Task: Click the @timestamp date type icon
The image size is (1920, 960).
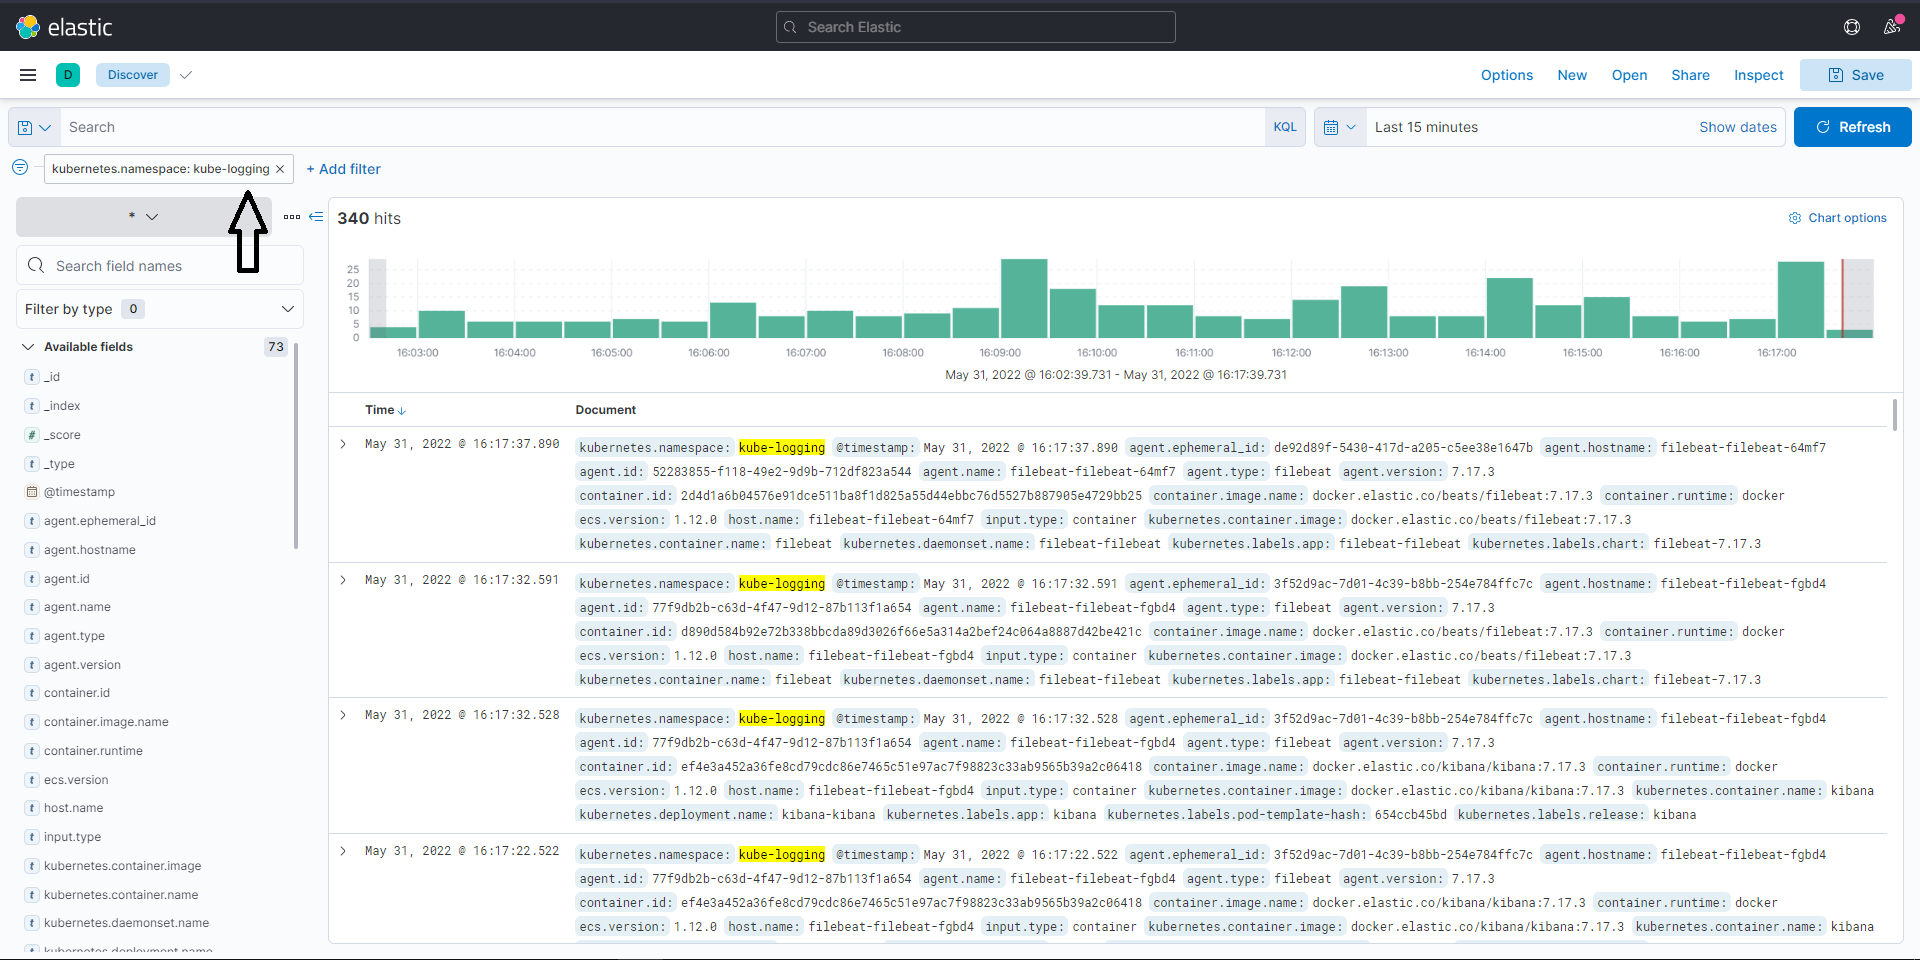Action: click(32, 492)
